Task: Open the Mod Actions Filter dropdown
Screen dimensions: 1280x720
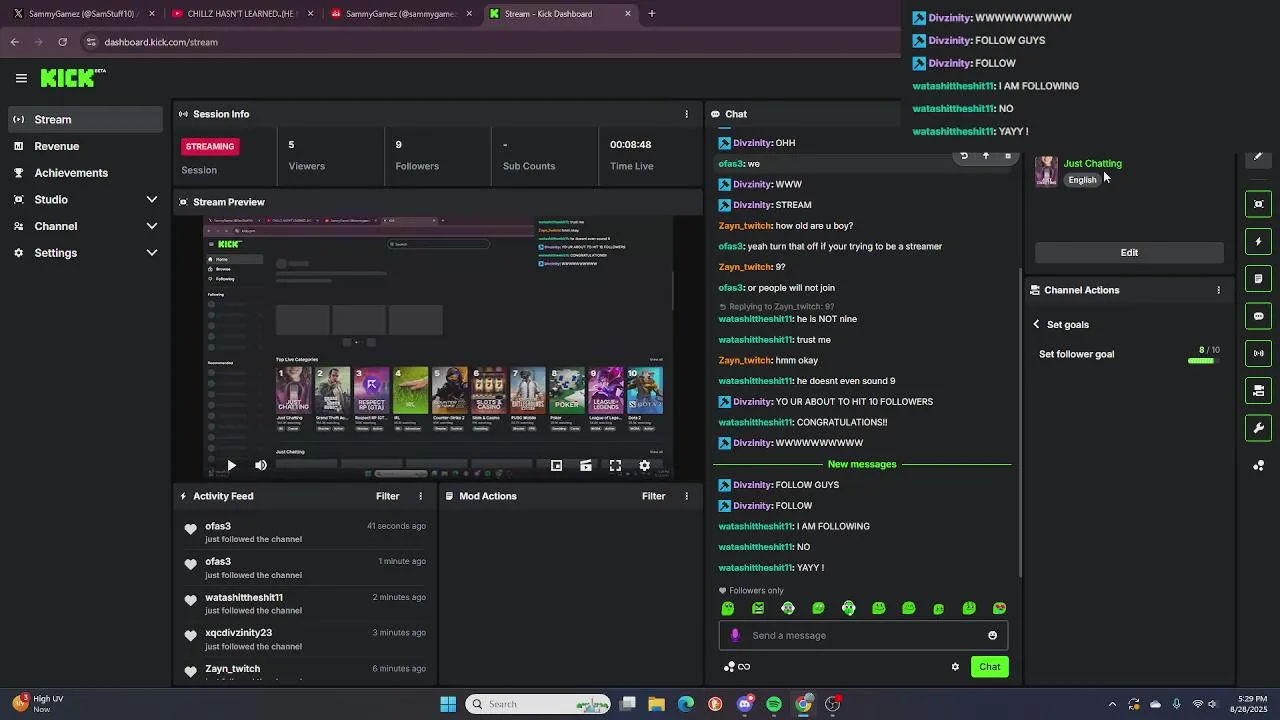Action: pyautogui.click(x=653, y=496)
